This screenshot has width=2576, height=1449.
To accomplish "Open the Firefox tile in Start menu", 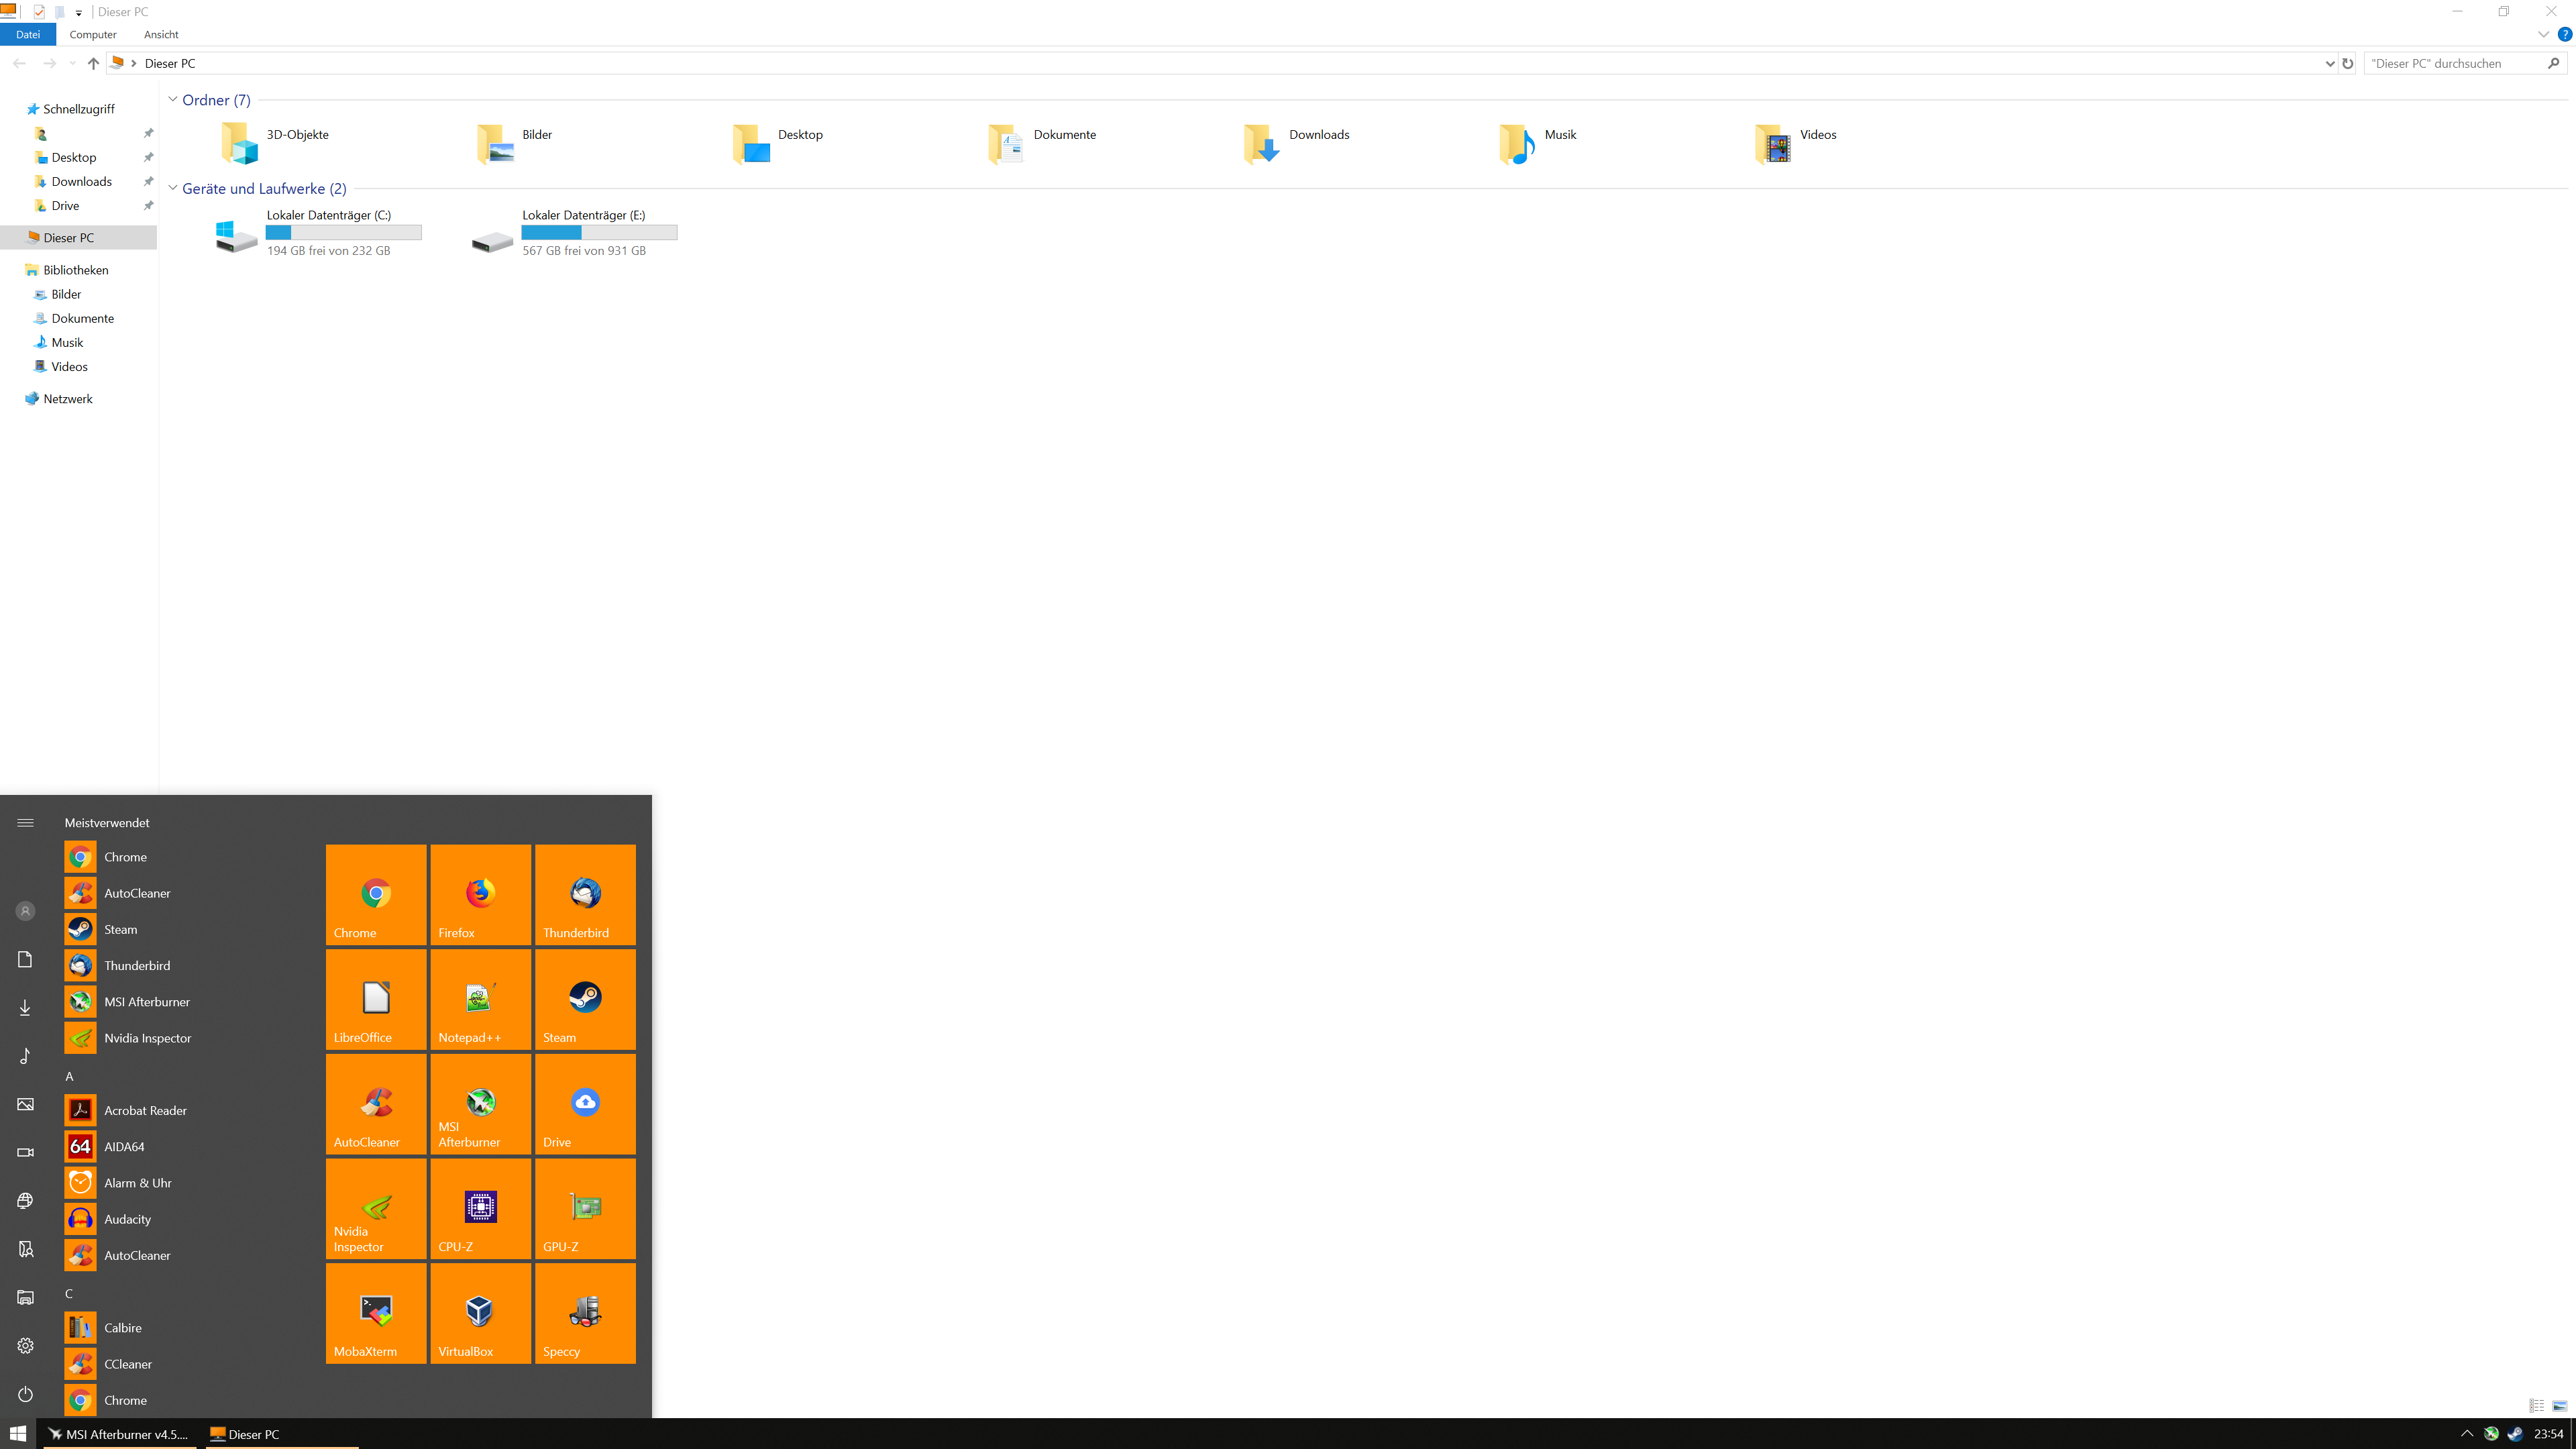I will pyautogui.click(x=480, y=894).
